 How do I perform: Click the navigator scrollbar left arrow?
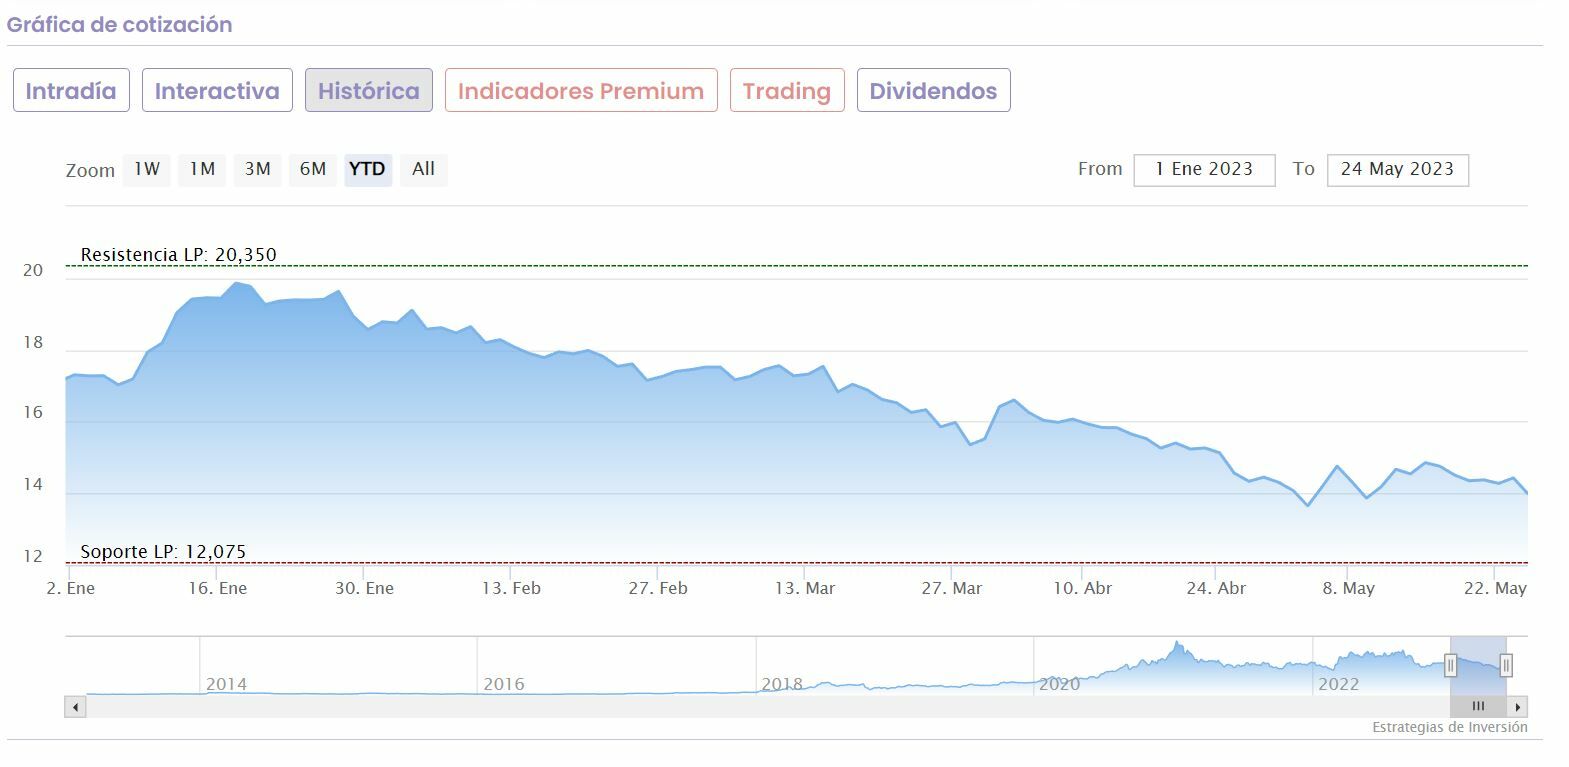pos(76,707)
